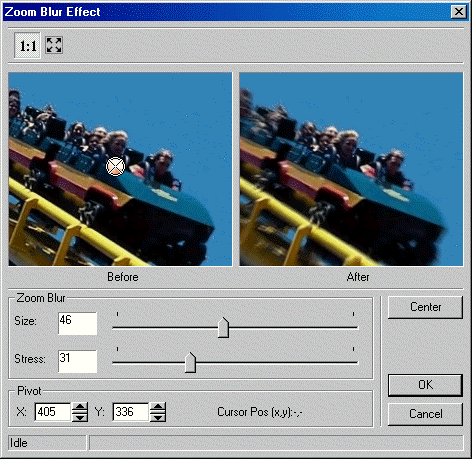Confirm the effect with OK
This screenshot has height=459, width=472.
pos(425,385)
